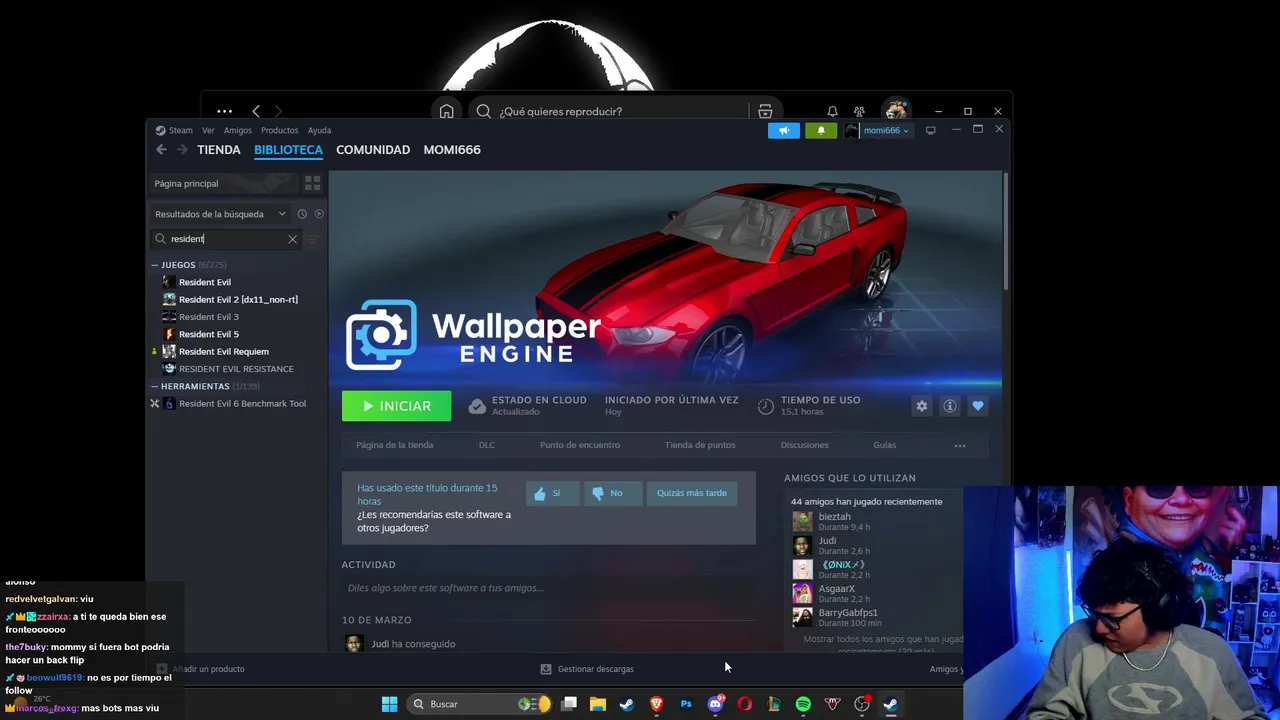Open the Steam library grid view icon

click(312, 183)
